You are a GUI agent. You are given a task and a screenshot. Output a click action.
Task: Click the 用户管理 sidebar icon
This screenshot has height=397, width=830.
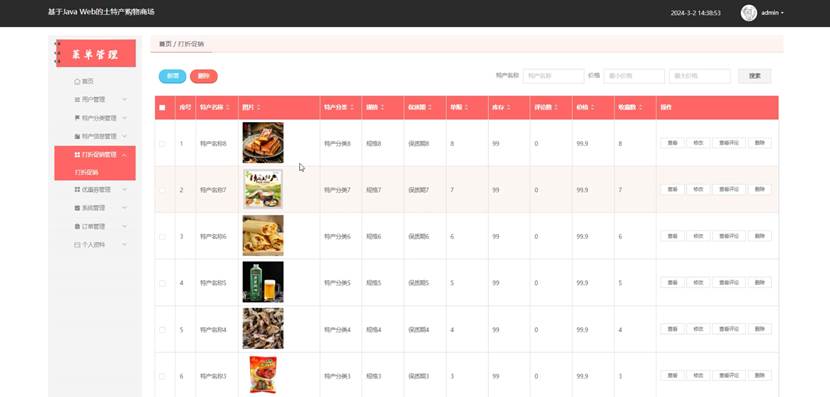point(77,100)
